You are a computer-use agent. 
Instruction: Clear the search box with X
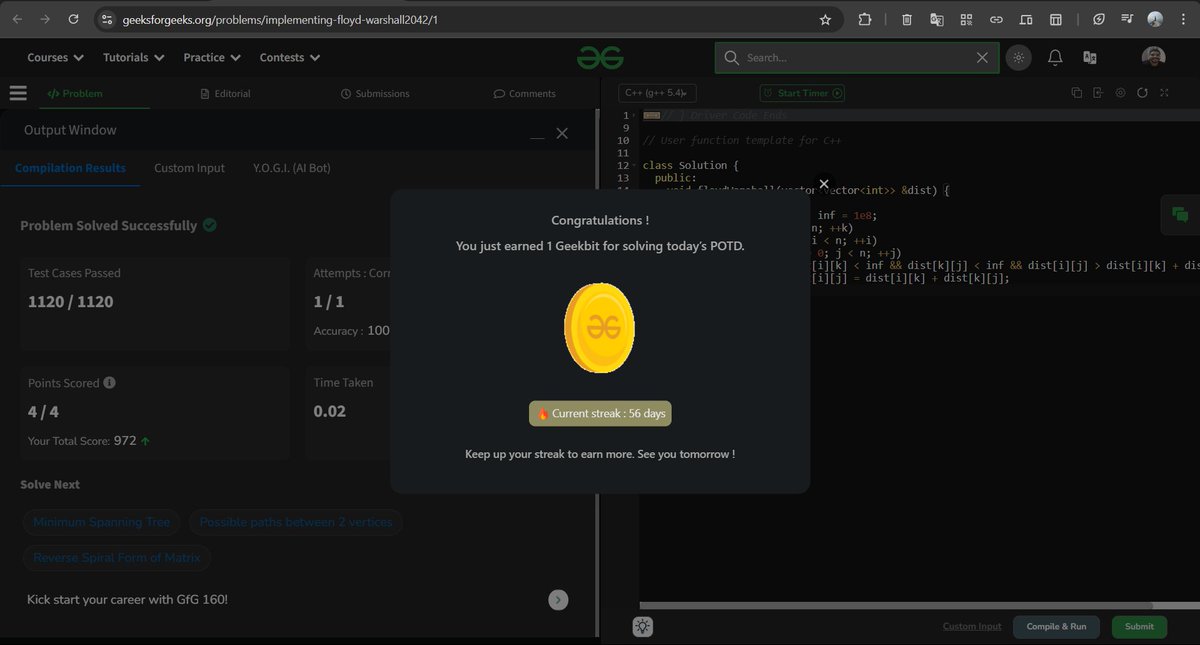[x=982, y=58]
